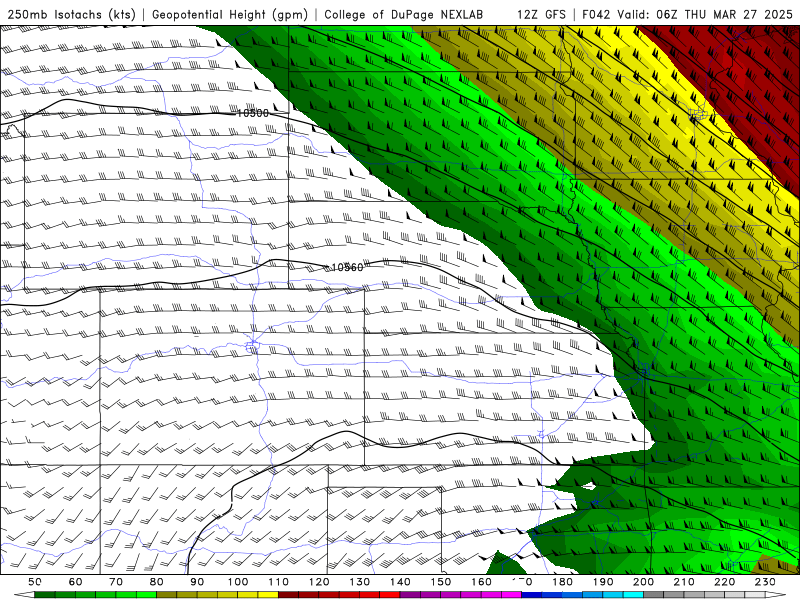Click the "Geopotential Height (gpm)" header label
The width and height of the screenshot is (800, 600).
click(x=230, y=15)
